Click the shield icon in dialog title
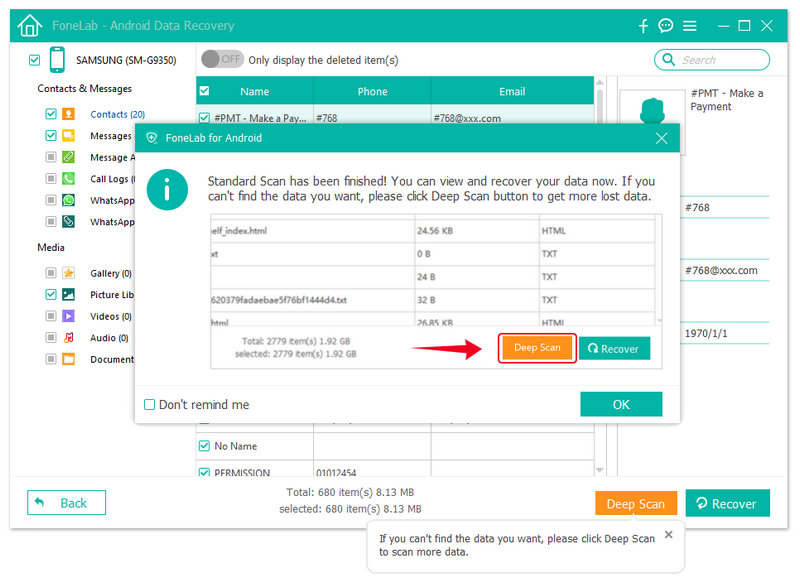 pyautogui.click(x=152, y=138)
